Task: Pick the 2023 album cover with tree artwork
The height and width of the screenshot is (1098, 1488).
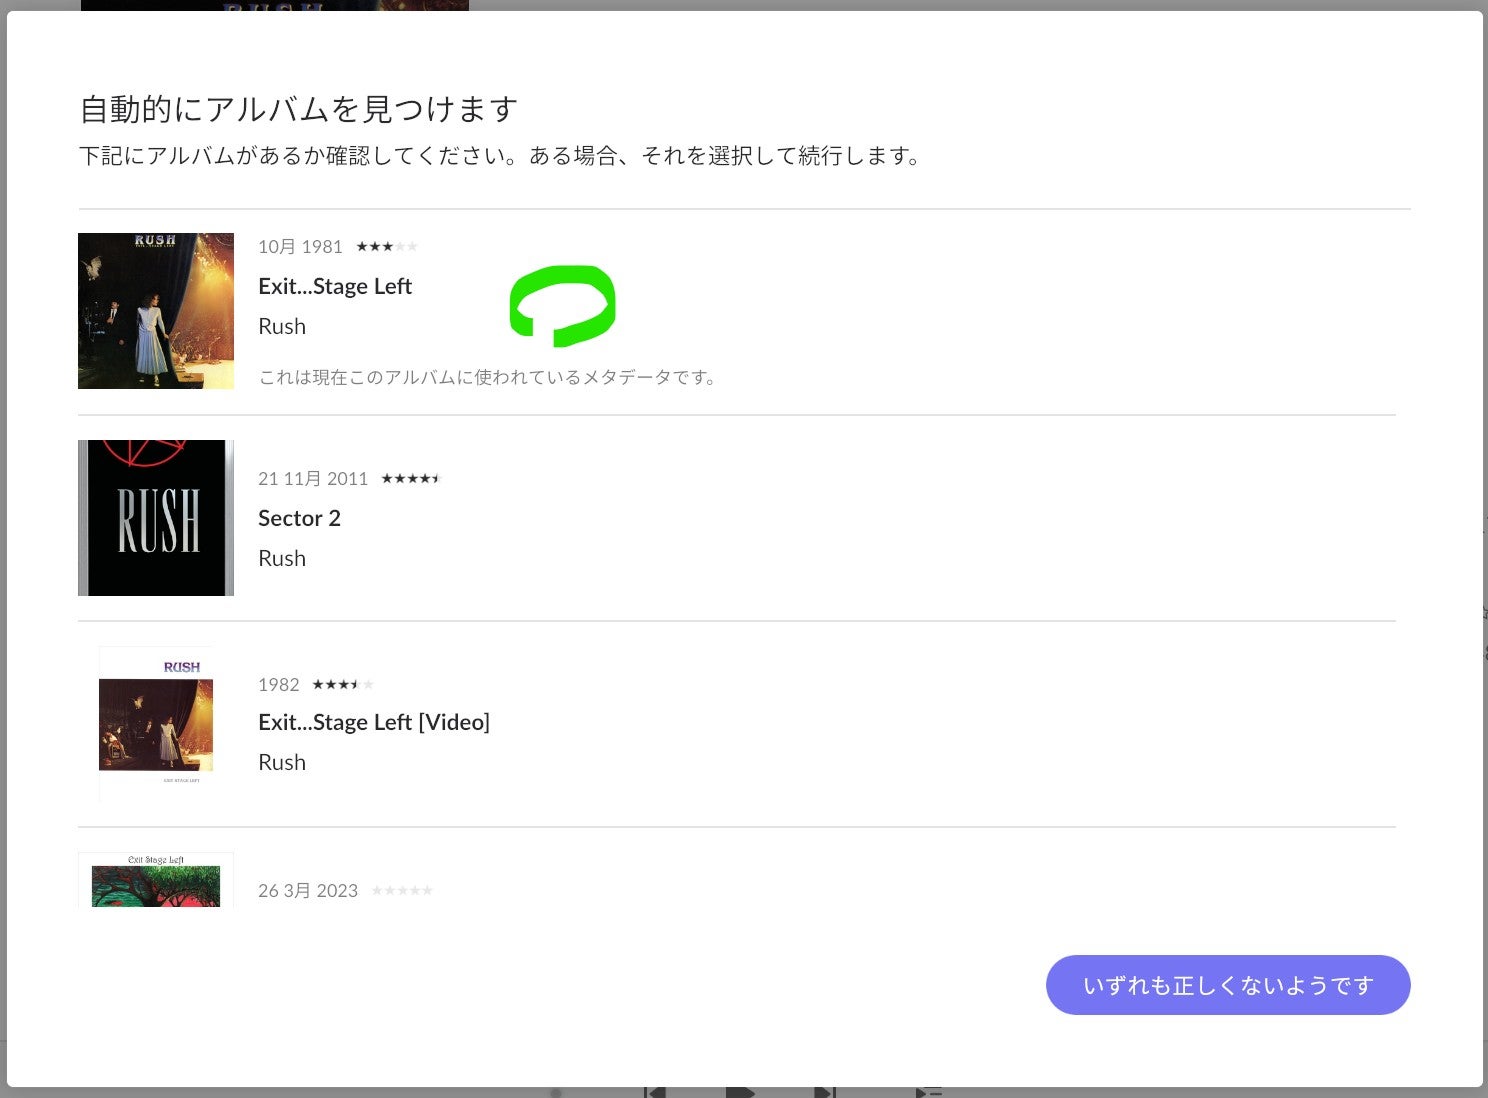Action: [156, 882]
